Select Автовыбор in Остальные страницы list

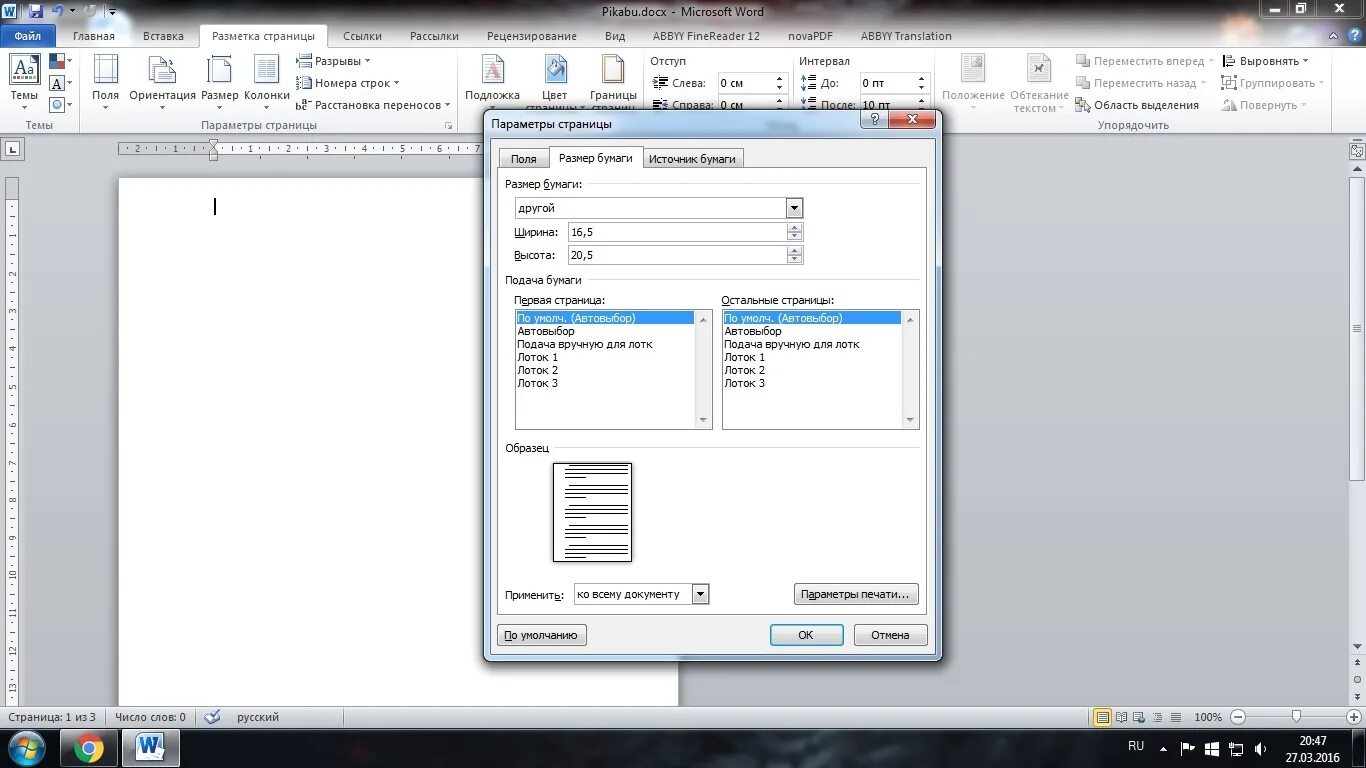click(813, 331)
